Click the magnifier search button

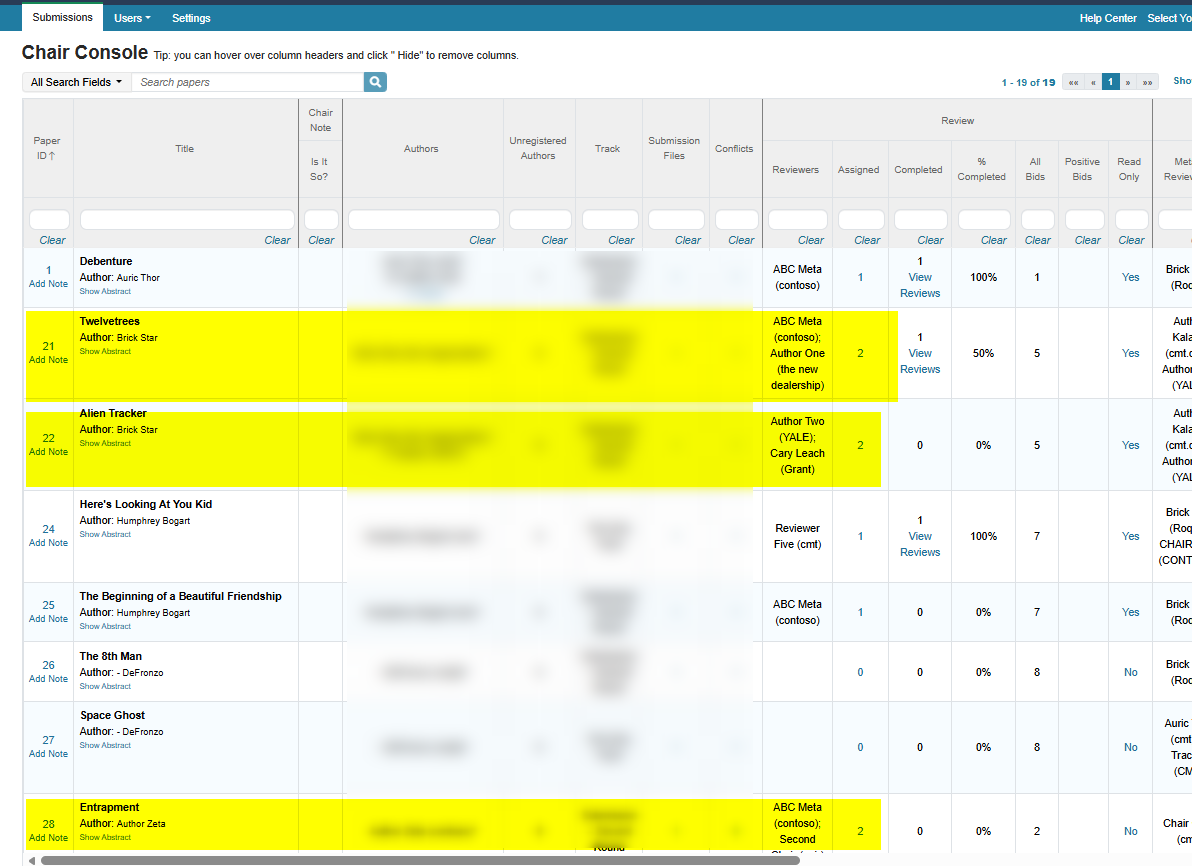pyautogui.click(x=375, y=82)
